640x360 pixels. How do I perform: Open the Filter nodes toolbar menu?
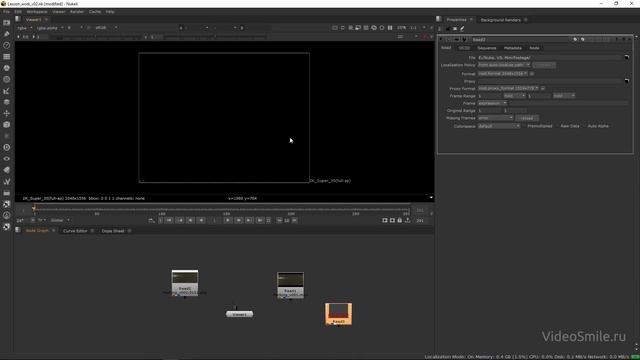[7, 80]
